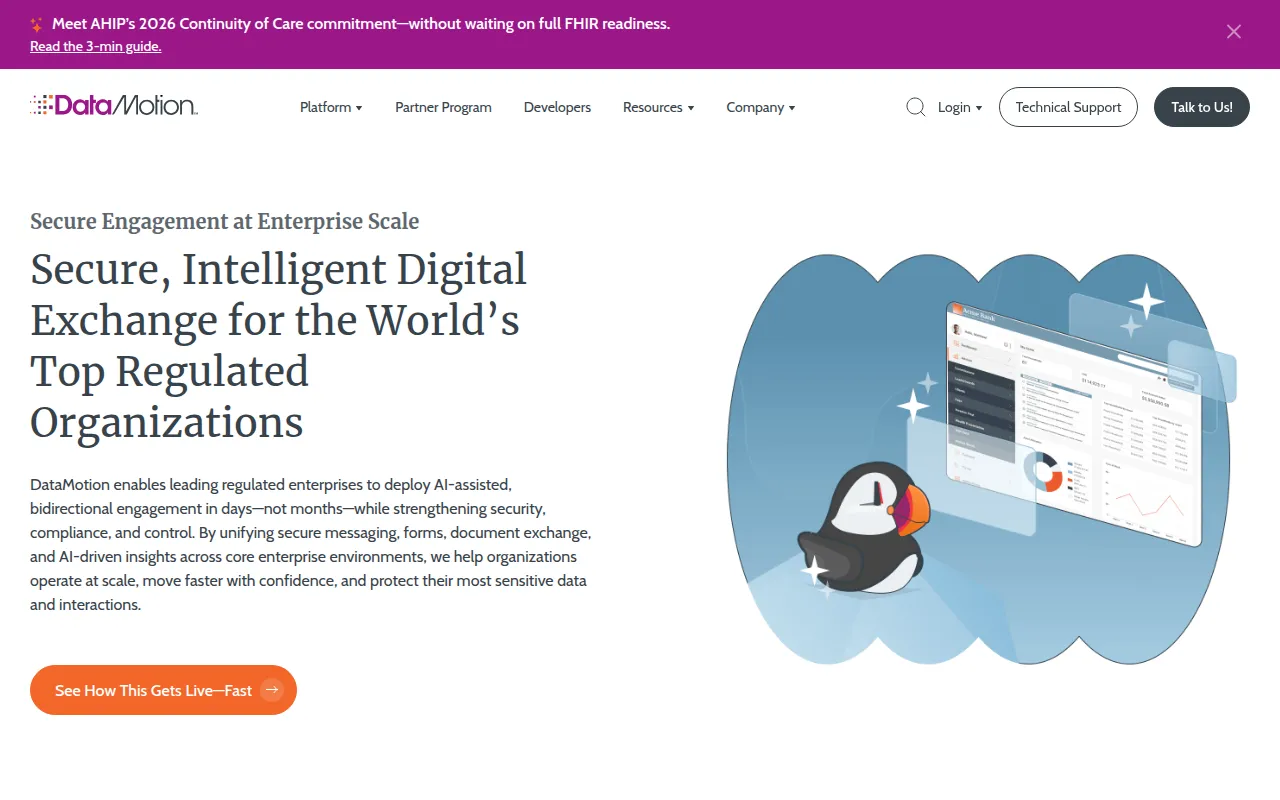The height and width of the screenshot is (800, 1280).
Task: Click the DataMotion description paragraph
Action: (x=310, y=545)
